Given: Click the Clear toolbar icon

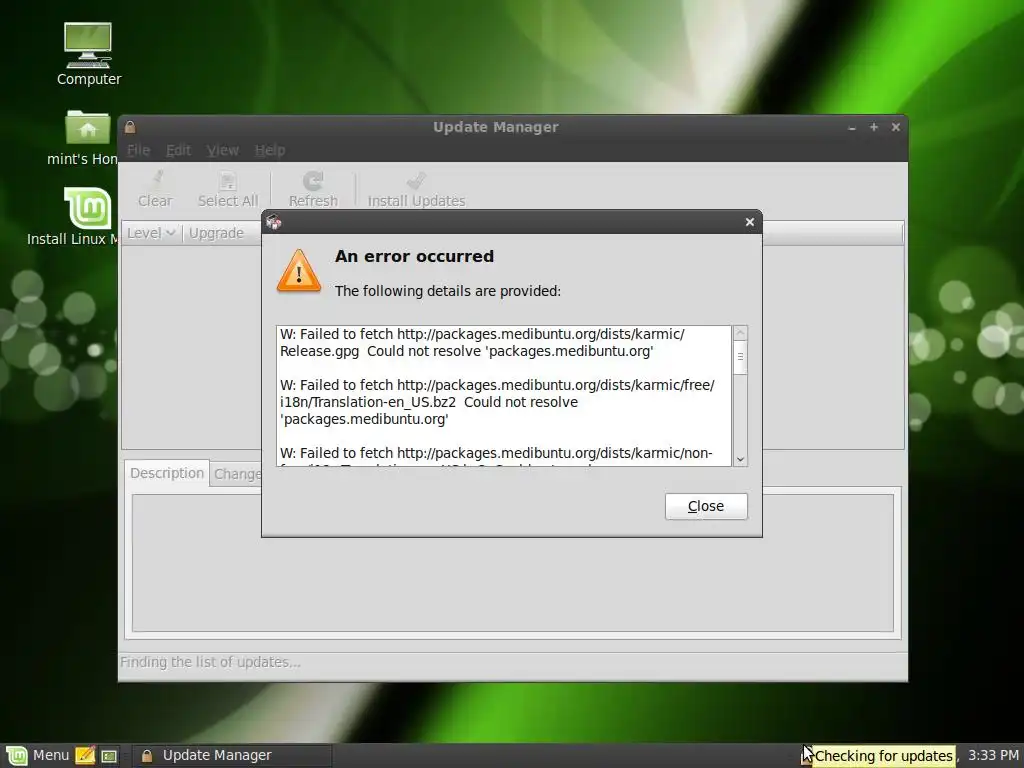Looking at the screenshot, I should [x=155, y=189].
